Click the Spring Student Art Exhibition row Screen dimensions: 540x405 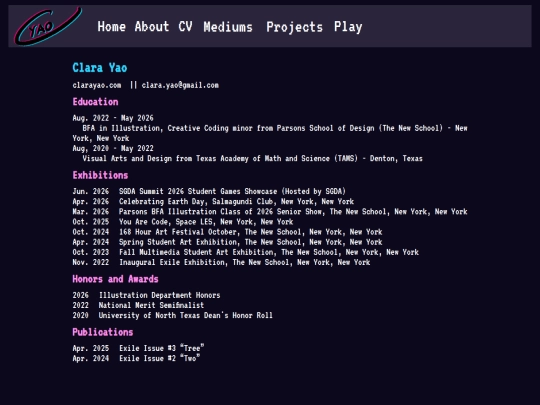pos(227,242)
